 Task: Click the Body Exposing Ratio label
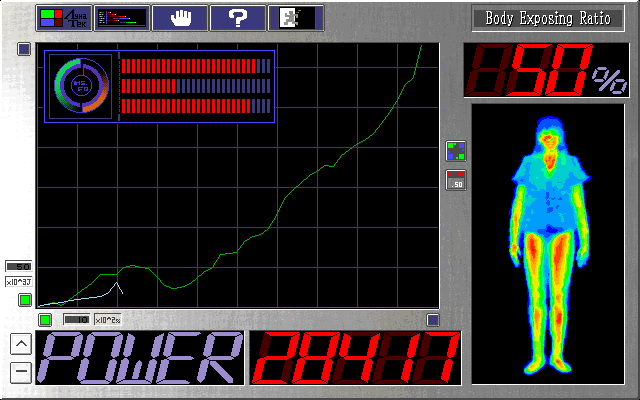click(x=547, y=18)
